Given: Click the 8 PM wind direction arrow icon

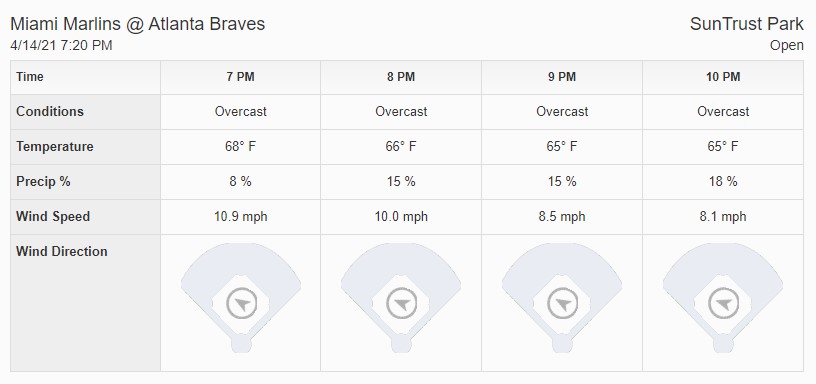Looking at the screenshot, I should pyautogui.click(x=402, y=304).
